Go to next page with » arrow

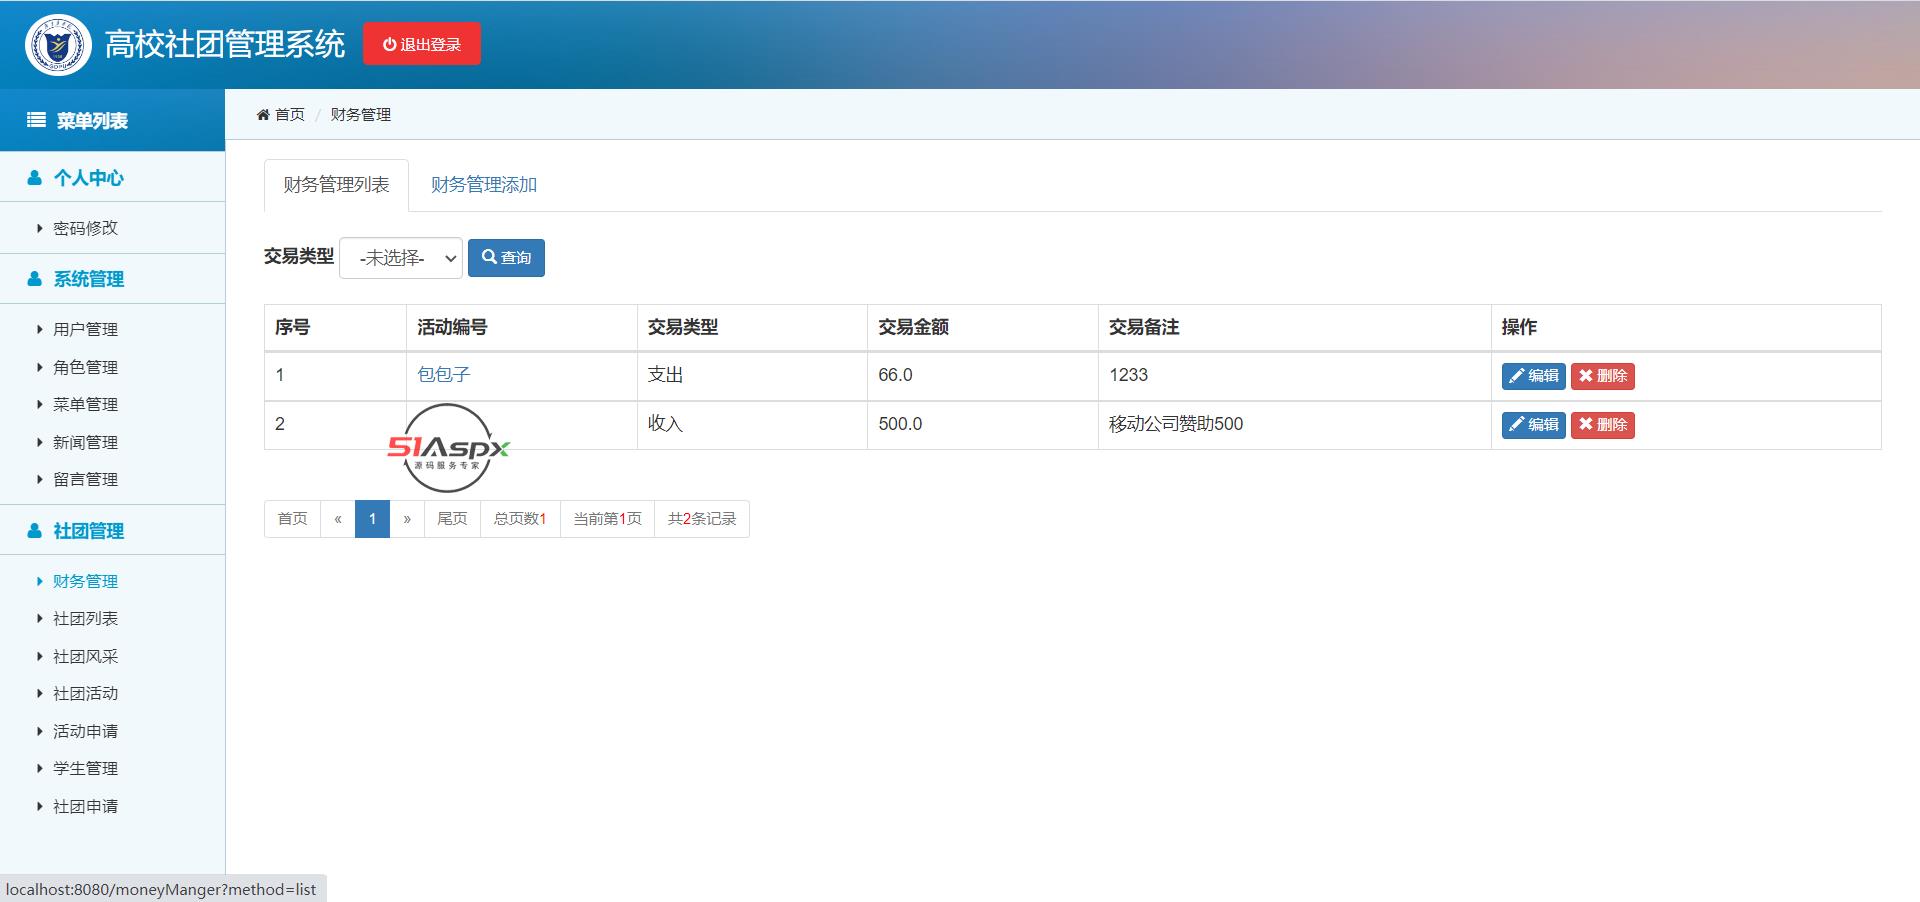[x=407, y=519]
